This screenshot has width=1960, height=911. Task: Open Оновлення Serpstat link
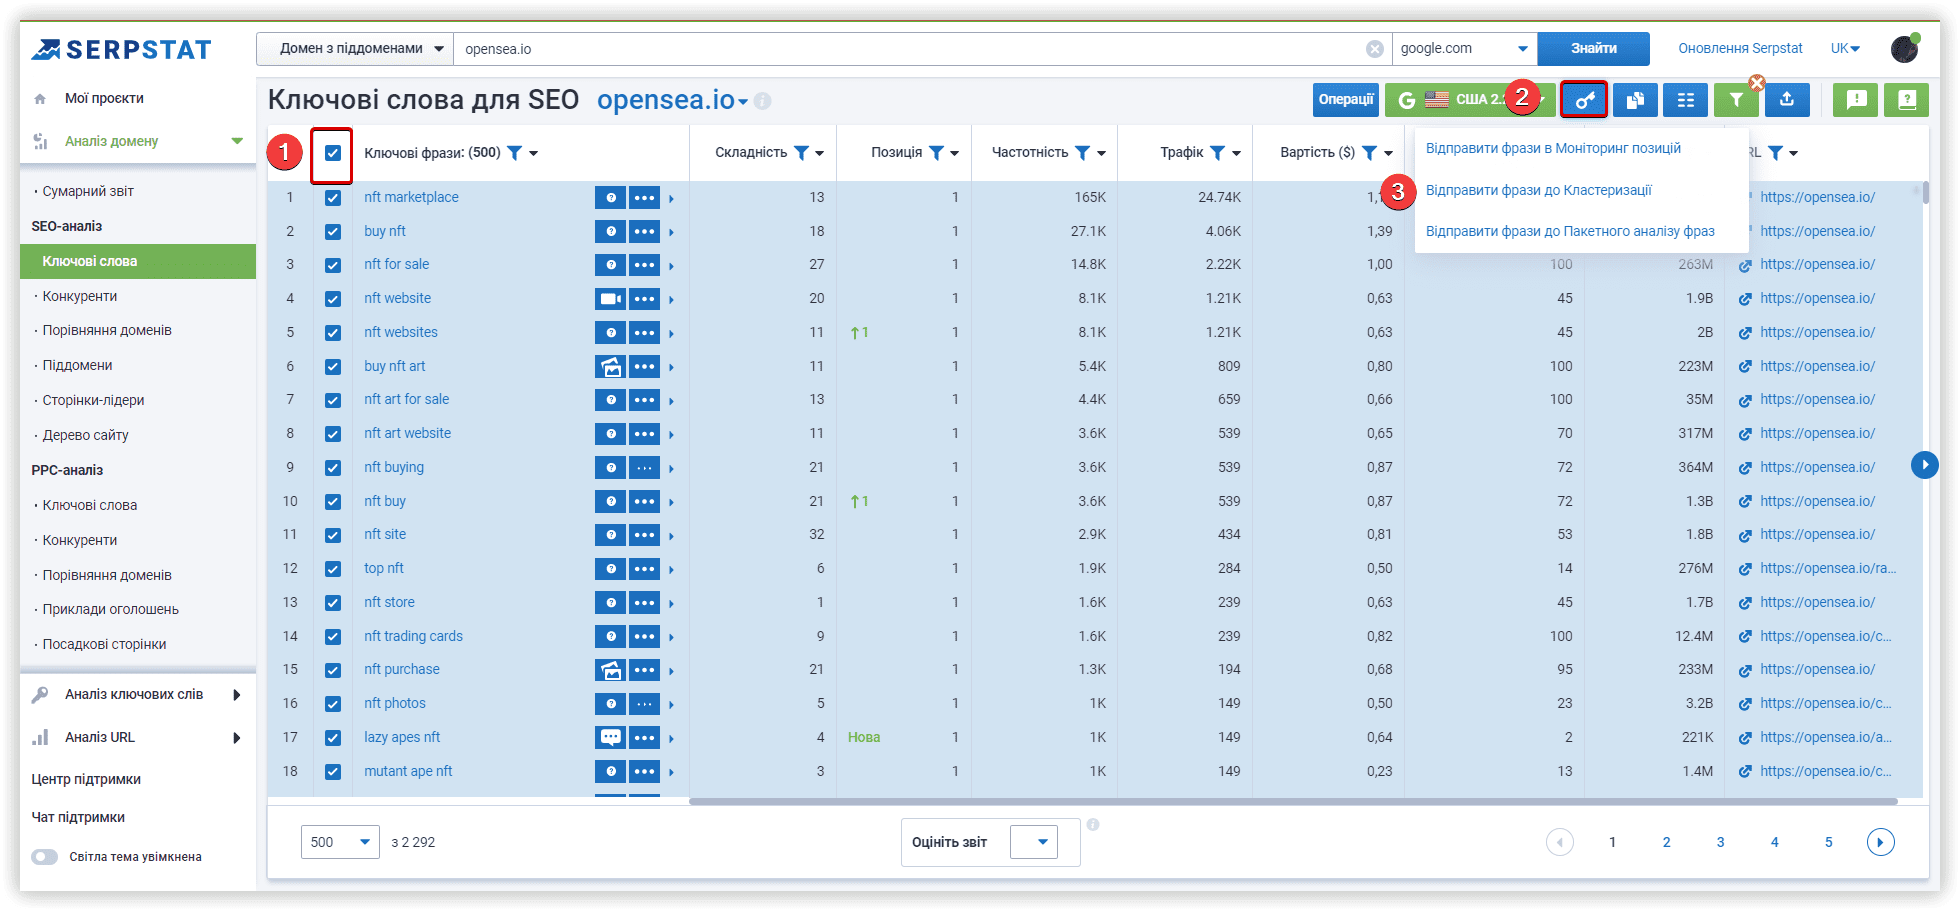1740,48
